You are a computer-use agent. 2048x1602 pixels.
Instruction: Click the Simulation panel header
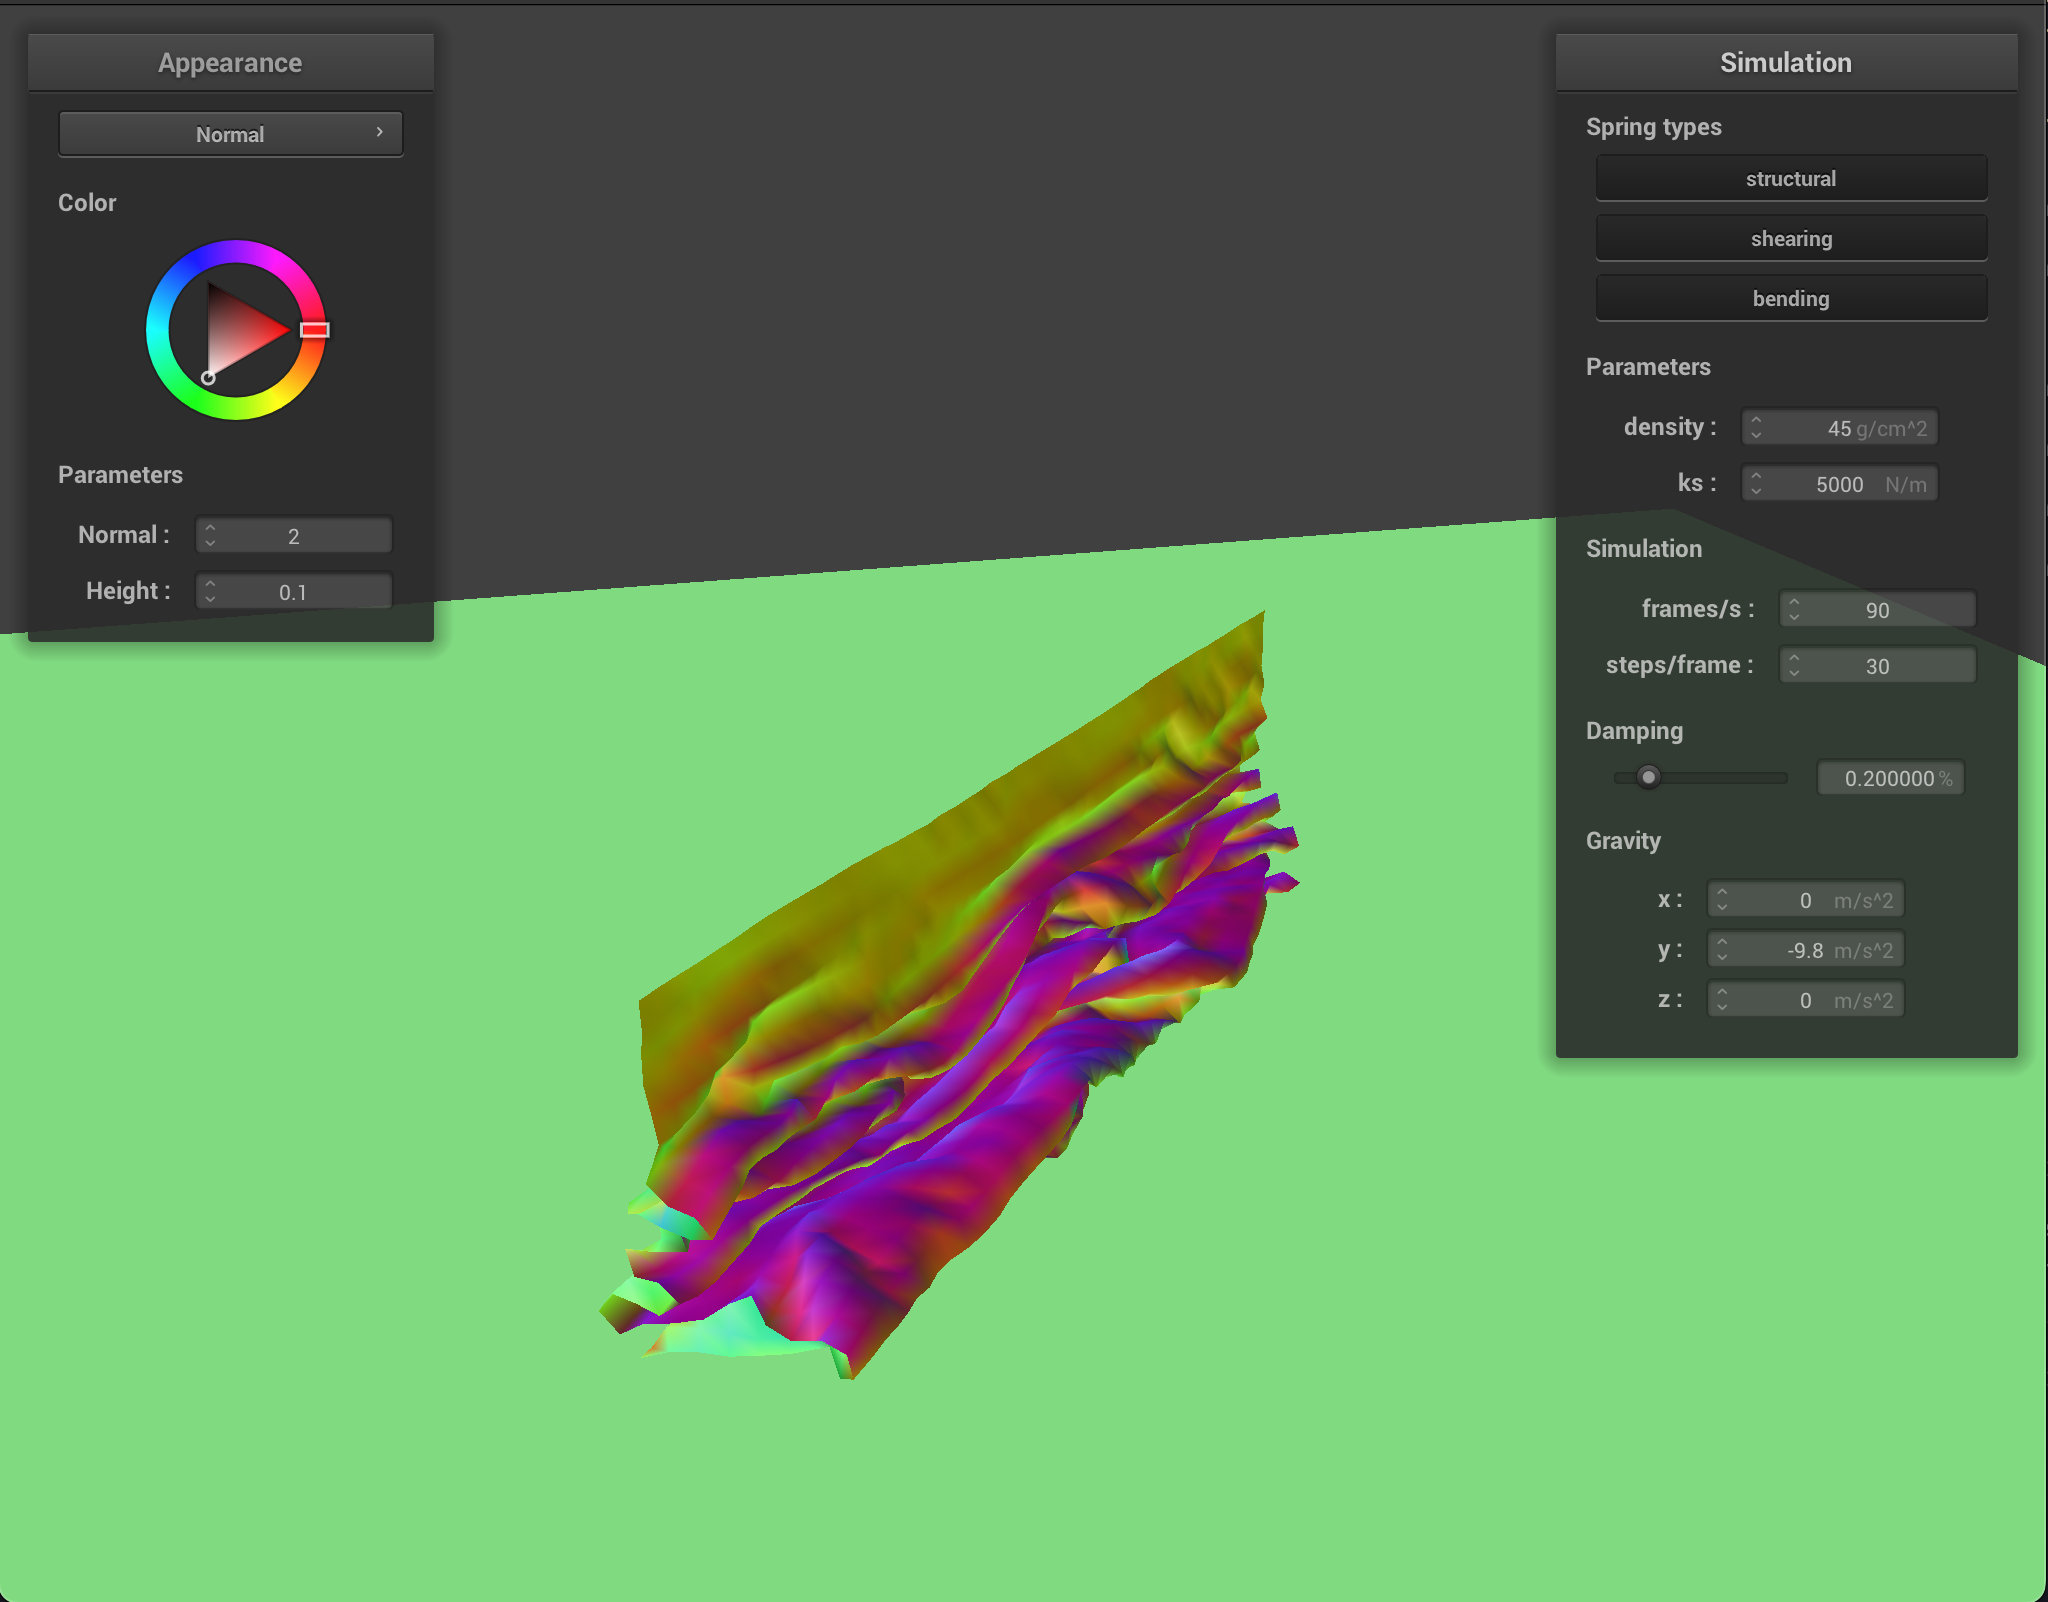tap(1786, 62)
